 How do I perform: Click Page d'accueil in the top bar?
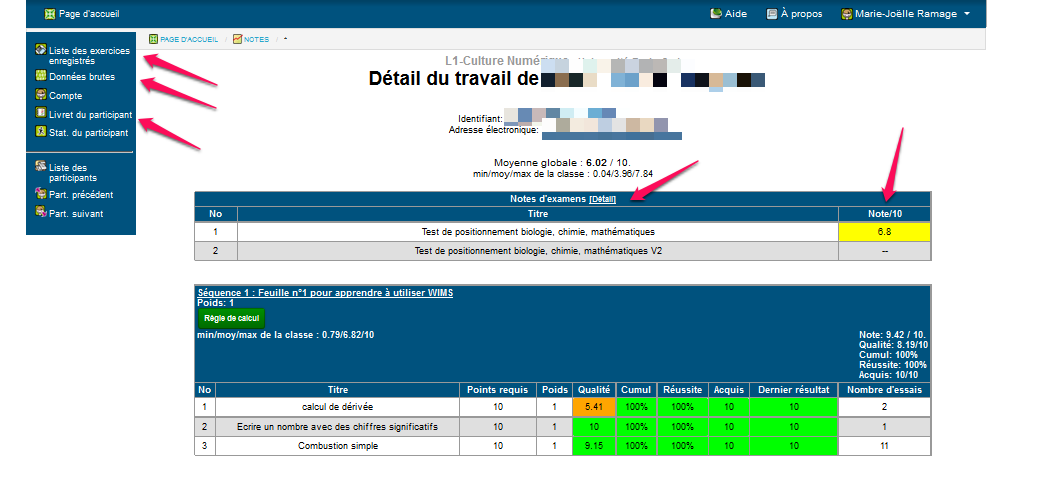82,14
